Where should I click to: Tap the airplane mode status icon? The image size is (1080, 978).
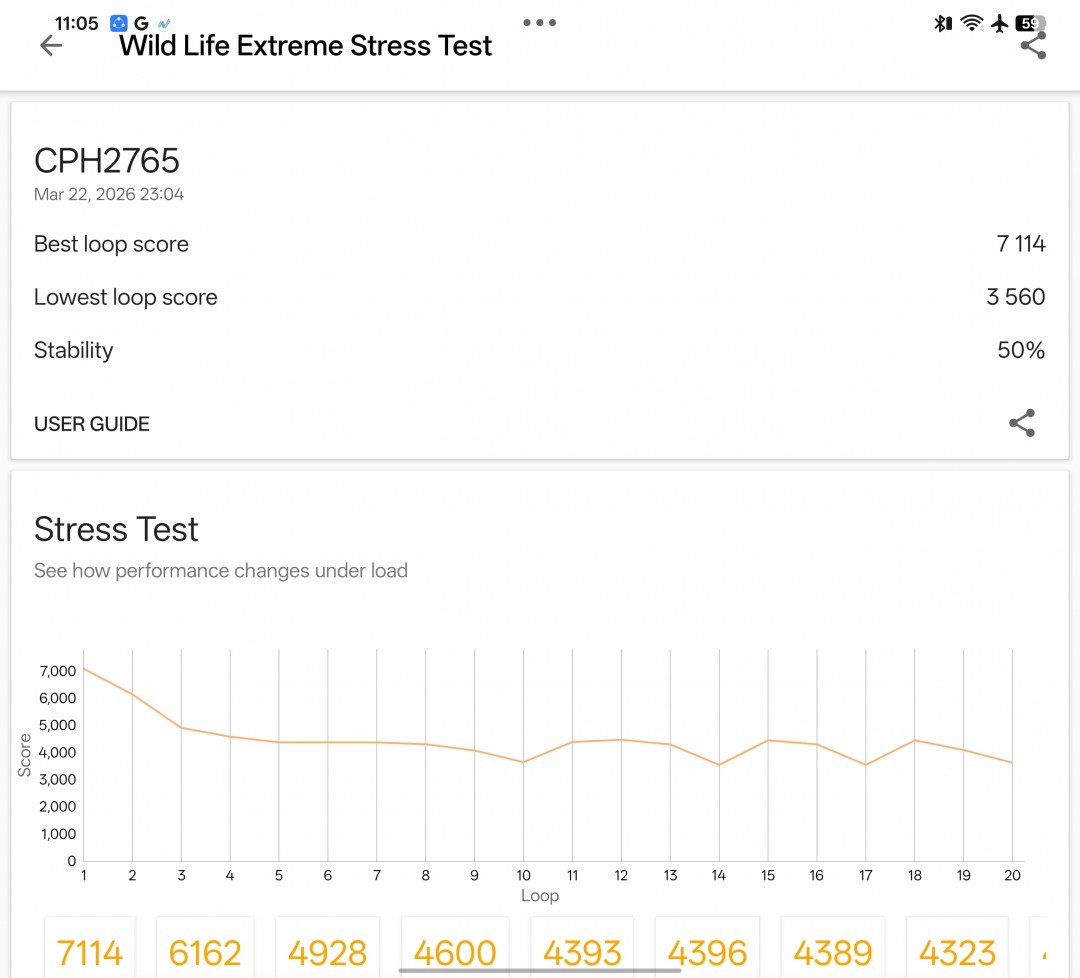point(999,23)
